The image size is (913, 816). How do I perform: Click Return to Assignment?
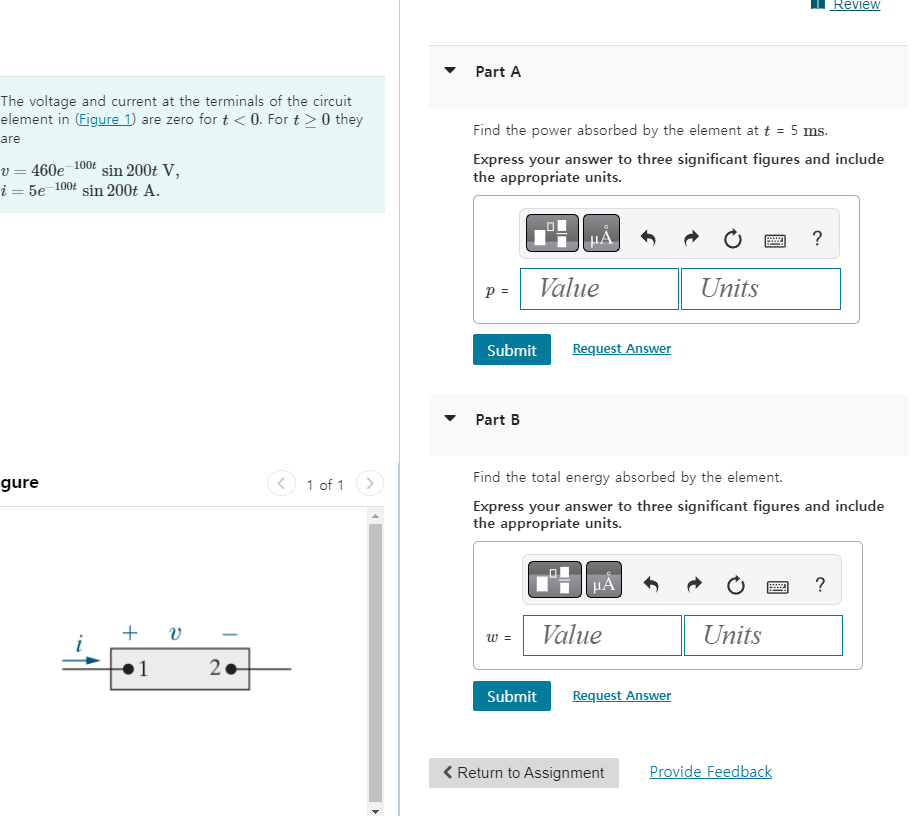tap(523, 772)
